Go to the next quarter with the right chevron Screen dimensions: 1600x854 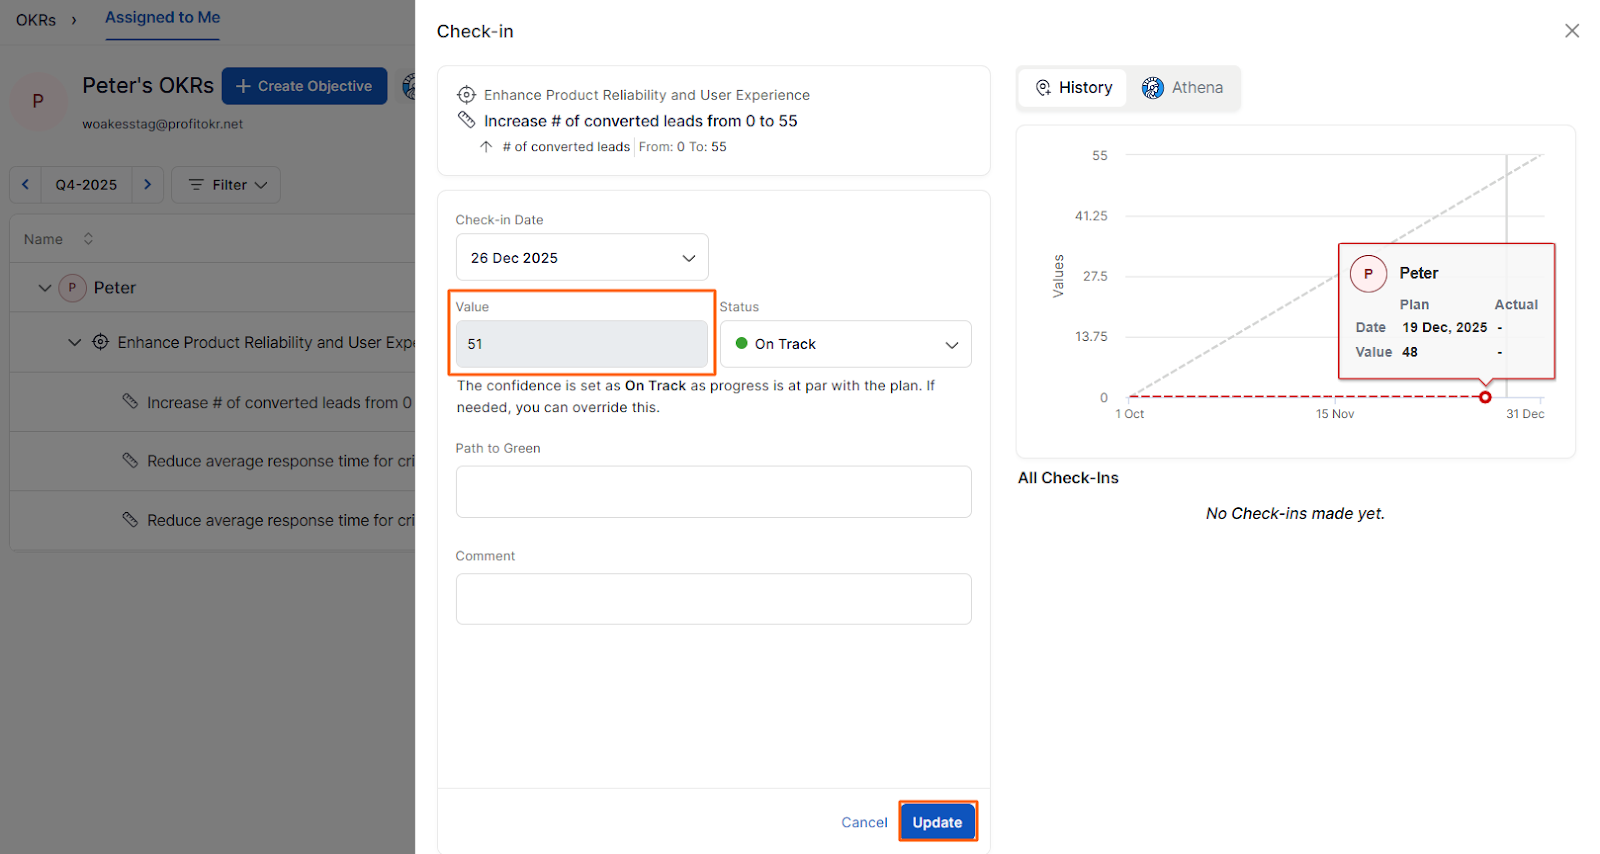(147, 185)
